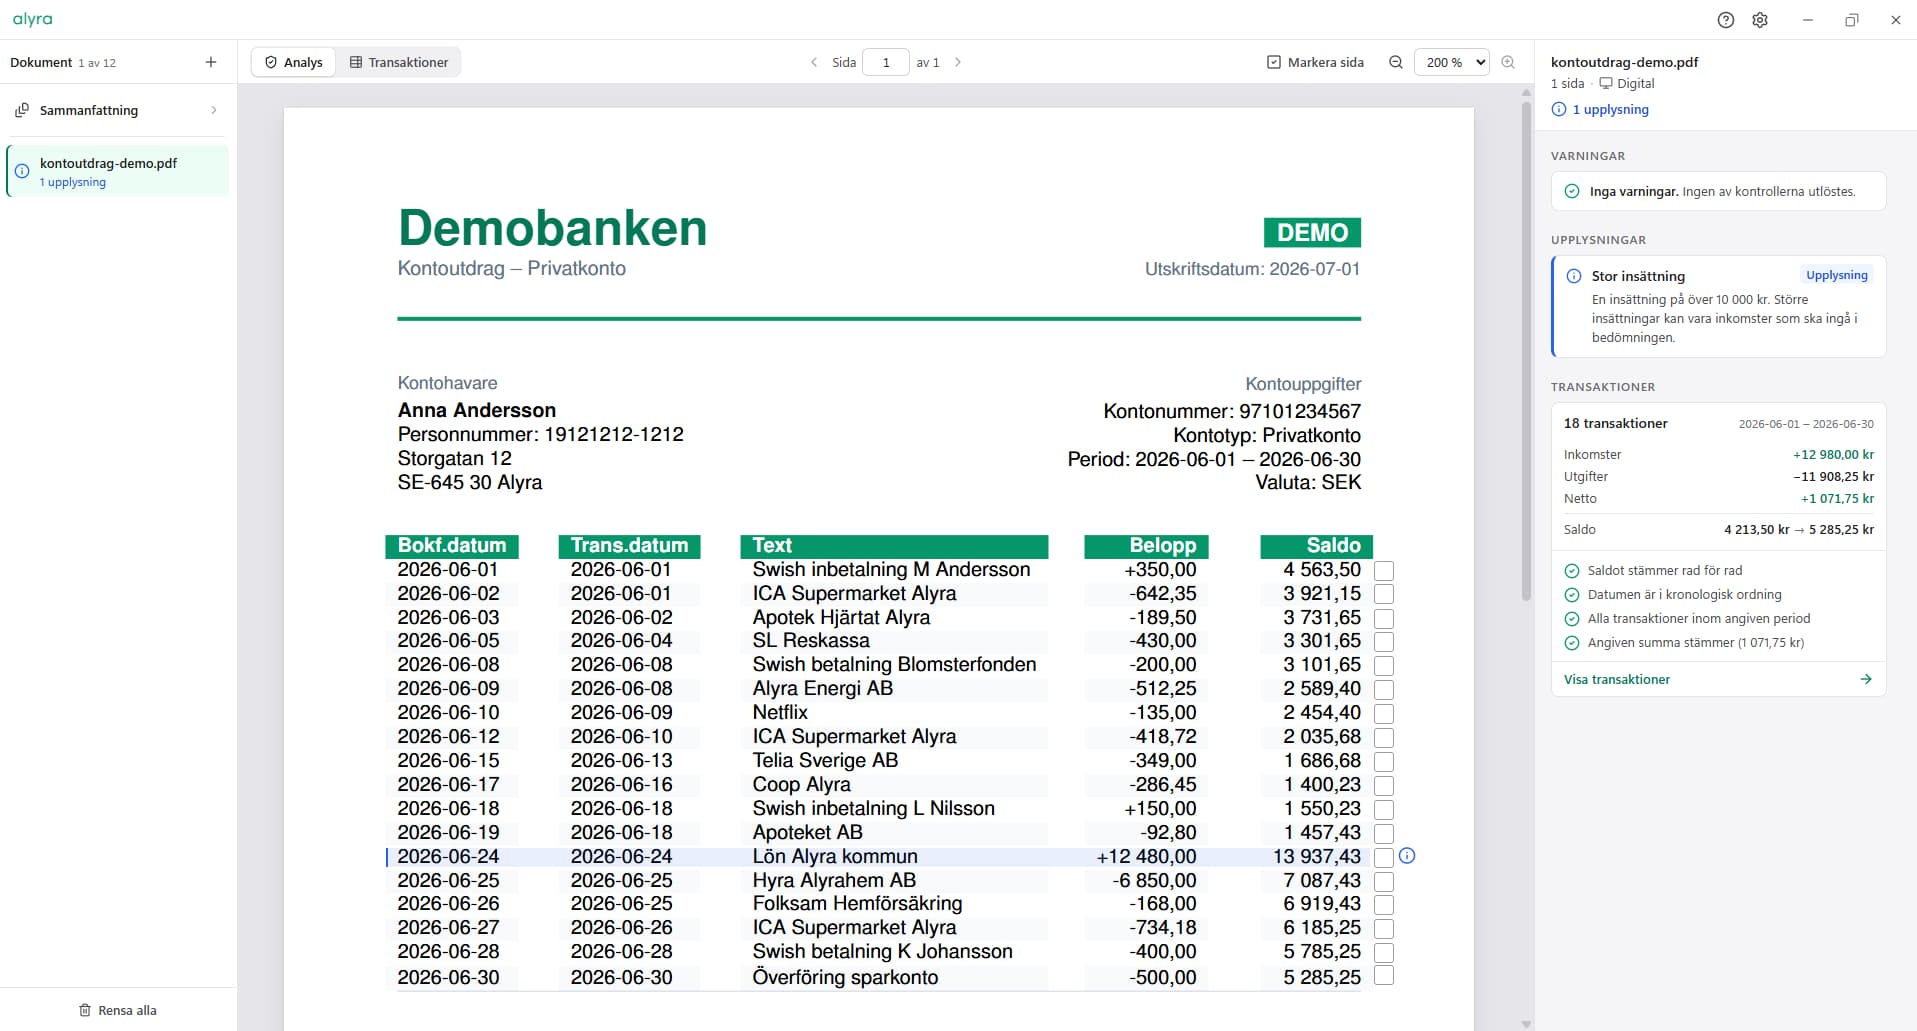This screenshot has width=1917, height=1031.
Task: Click Kontonummer: 97101234567 text
Action: 1232,411
